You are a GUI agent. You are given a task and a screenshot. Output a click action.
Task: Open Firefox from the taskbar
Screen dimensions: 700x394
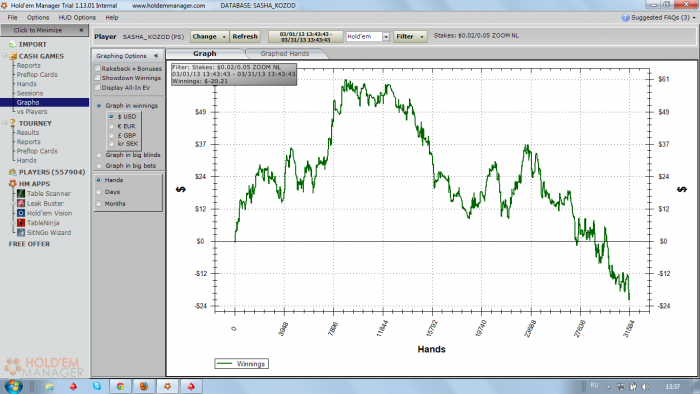[x=144, y=386]
